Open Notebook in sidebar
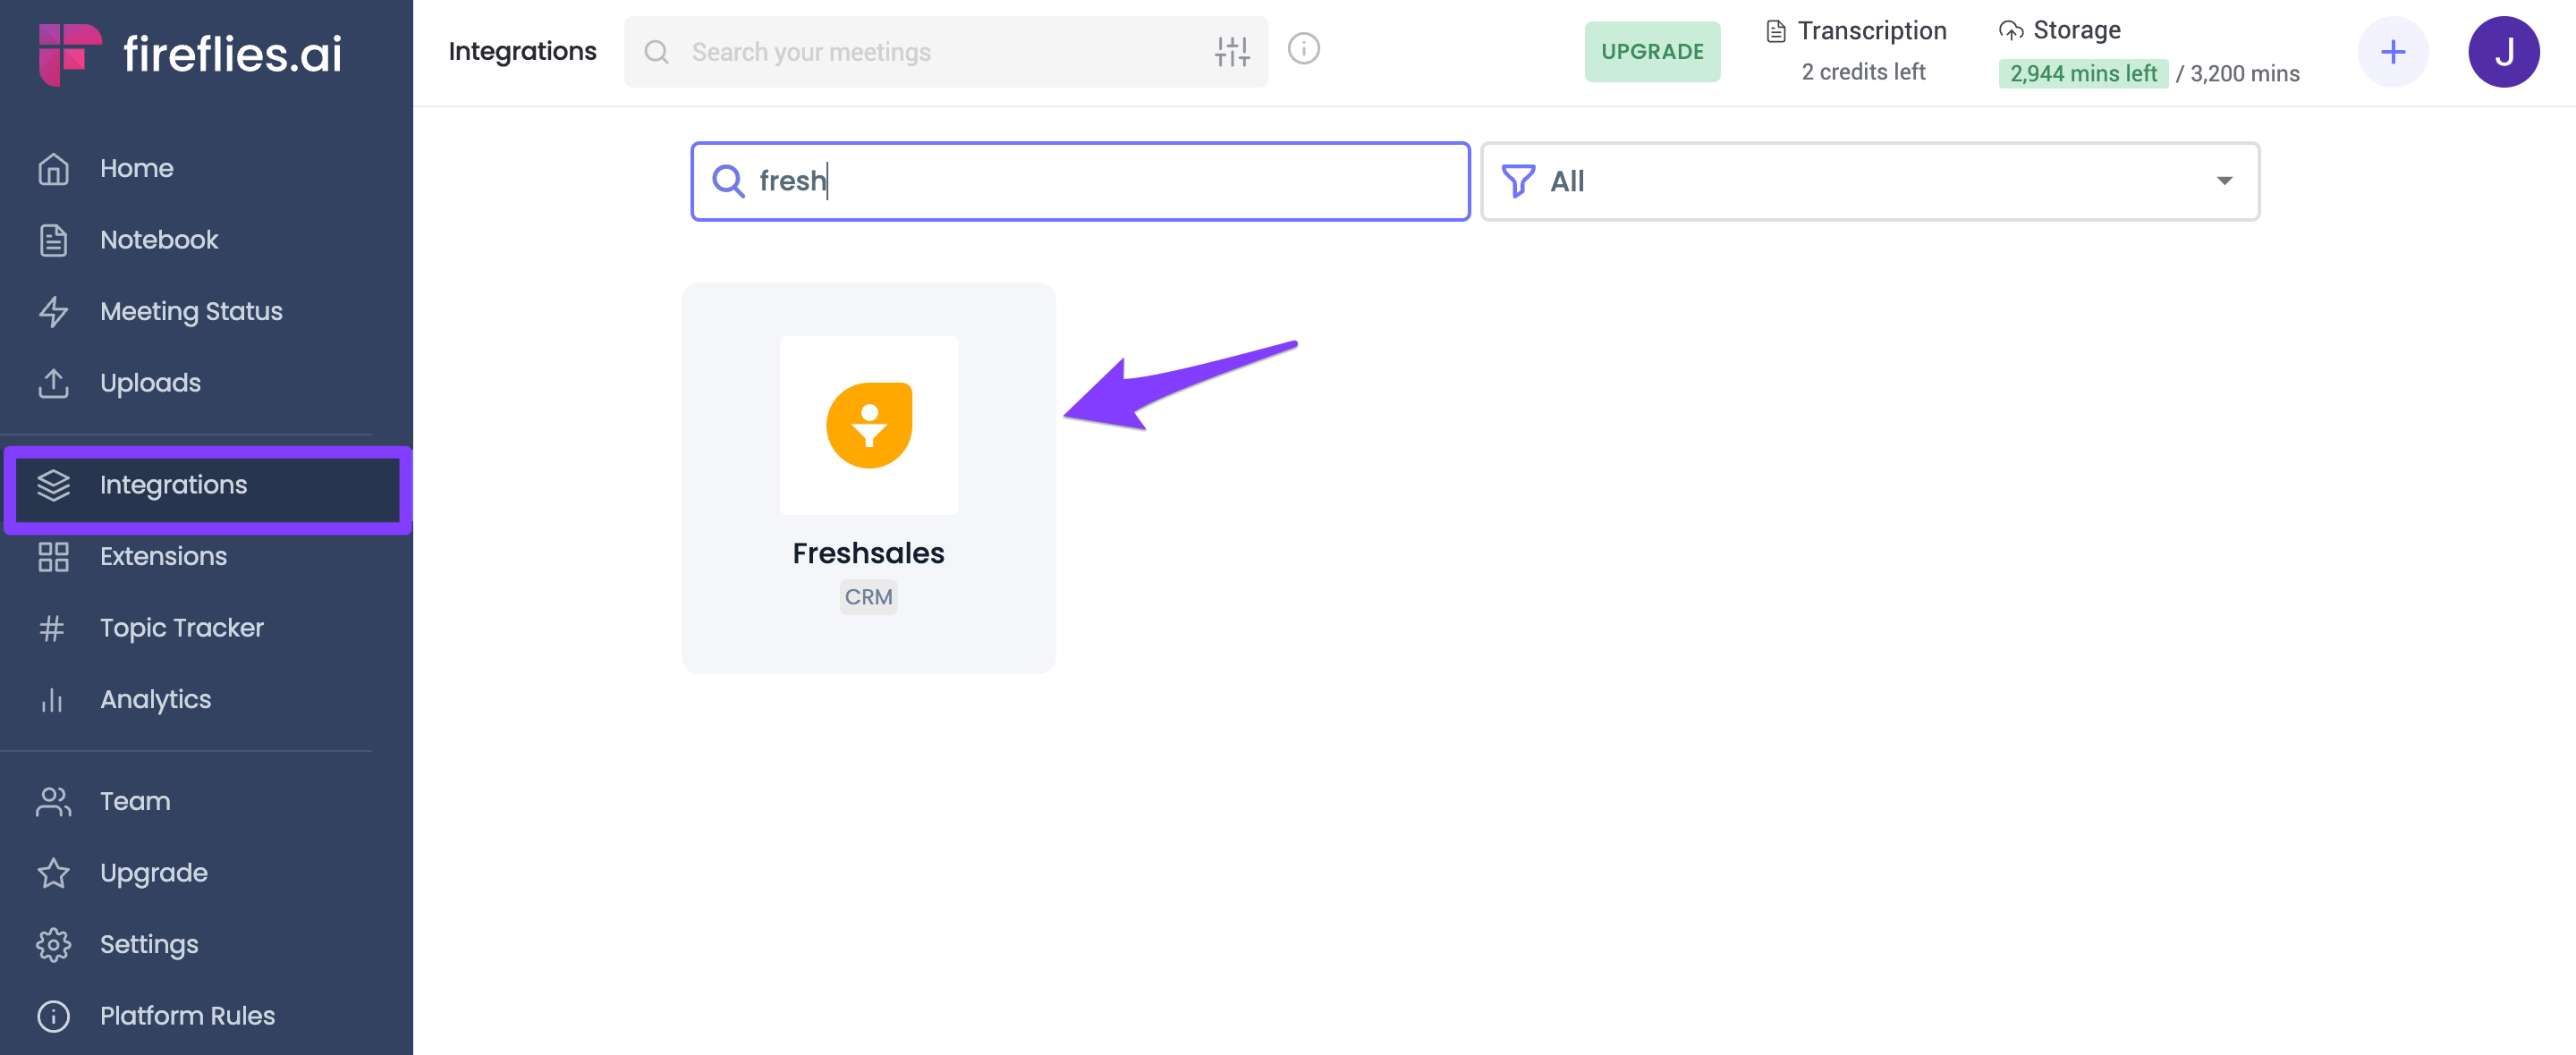The width and height of the screenshot is (2576, 1055). click(158, 240)
